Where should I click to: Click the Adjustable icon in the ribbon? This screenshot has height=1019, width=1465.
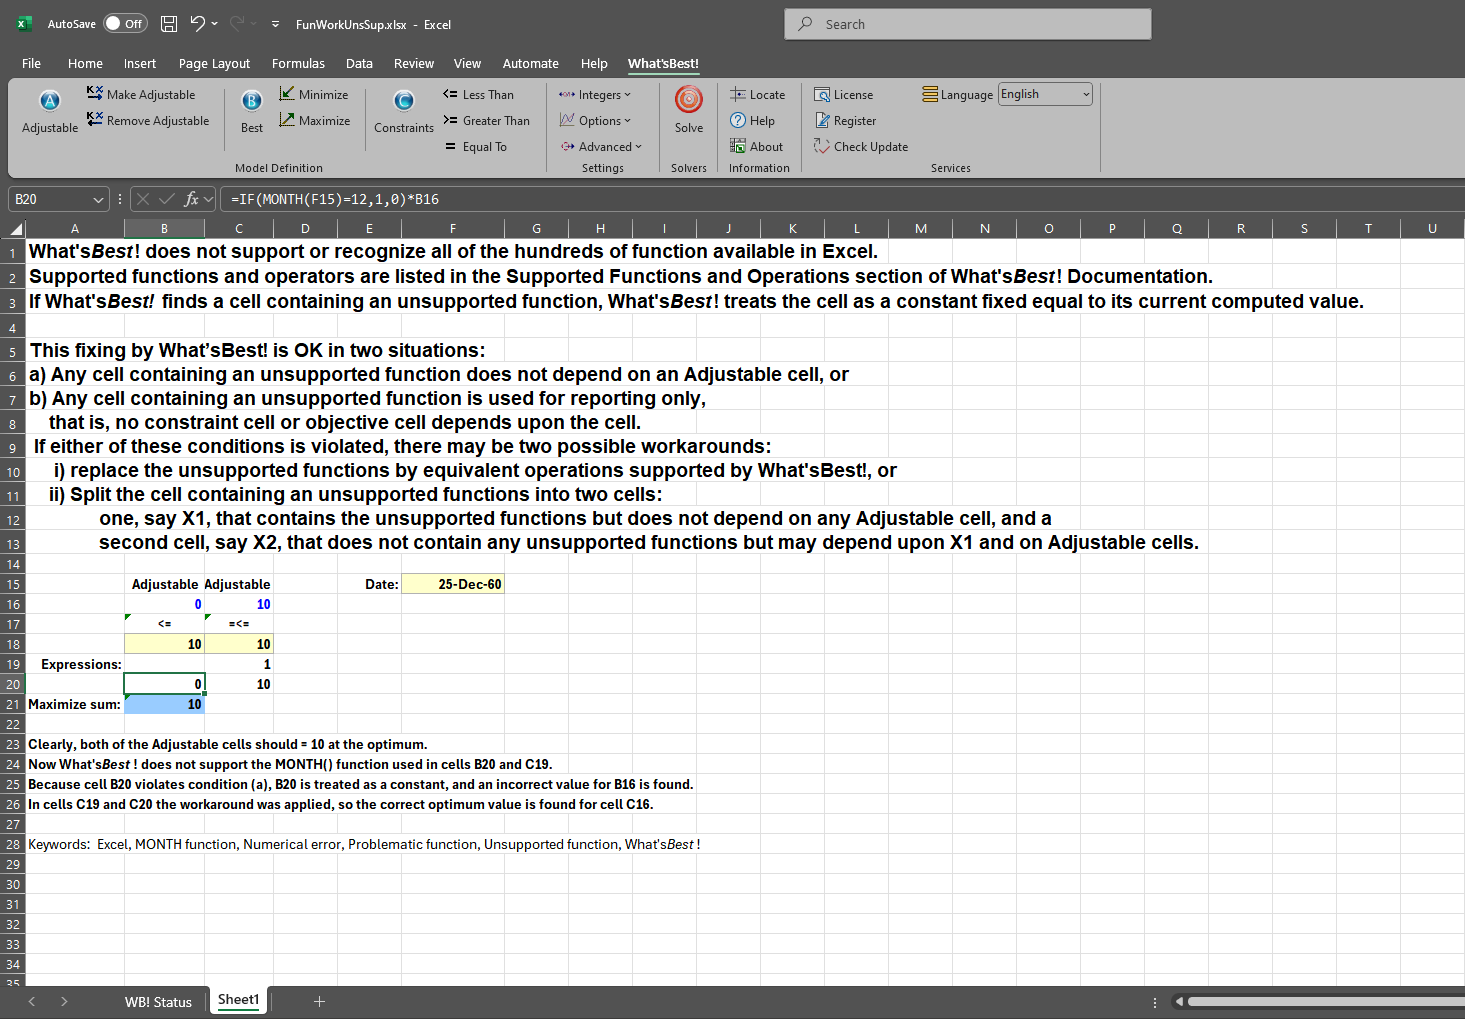[x=50, y=110]
